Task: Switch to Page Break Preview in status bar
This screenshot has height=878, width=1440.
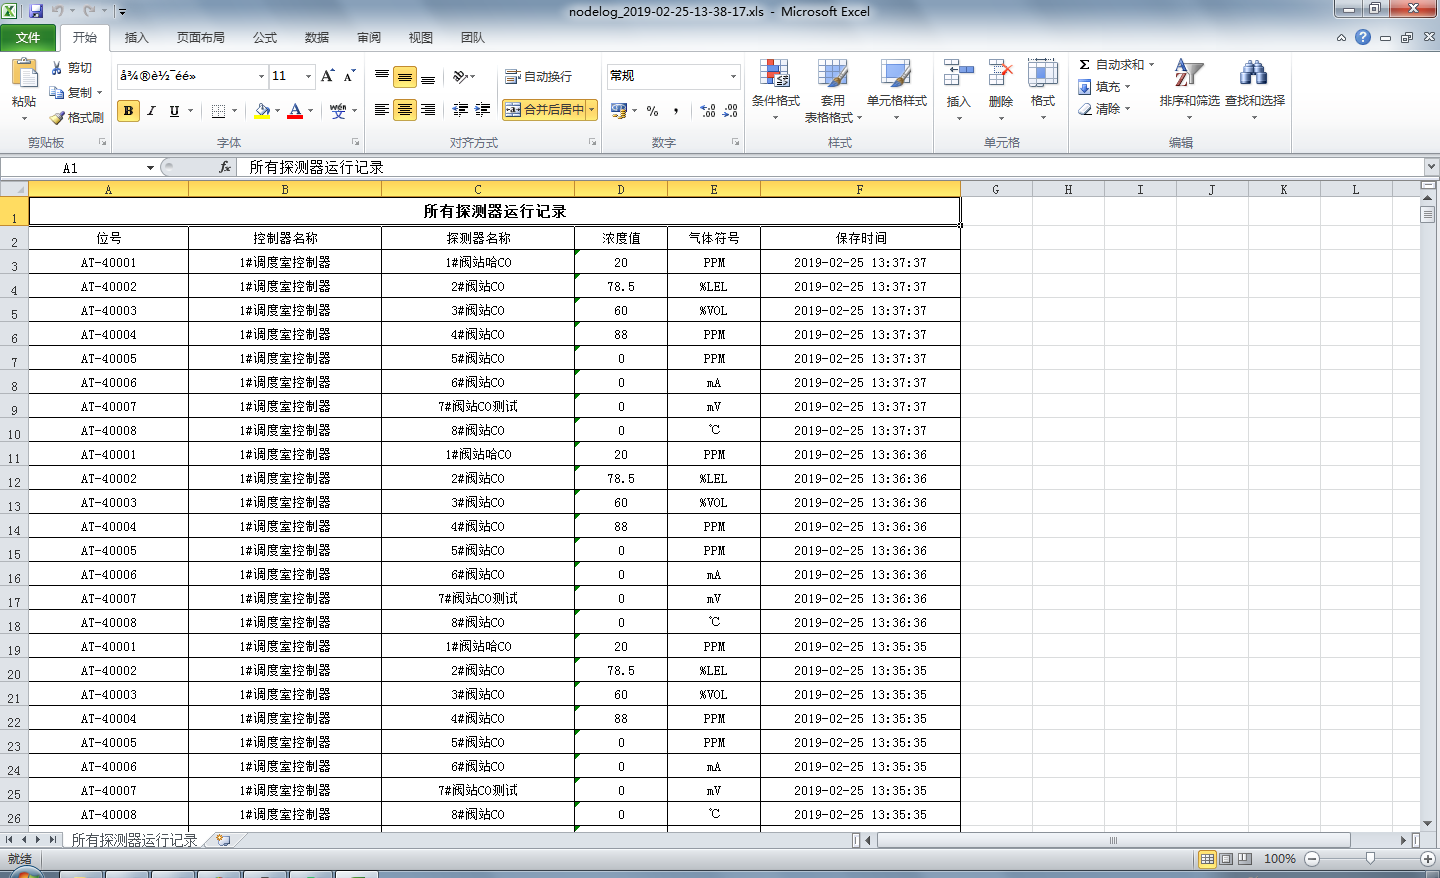Action: 1245,859
